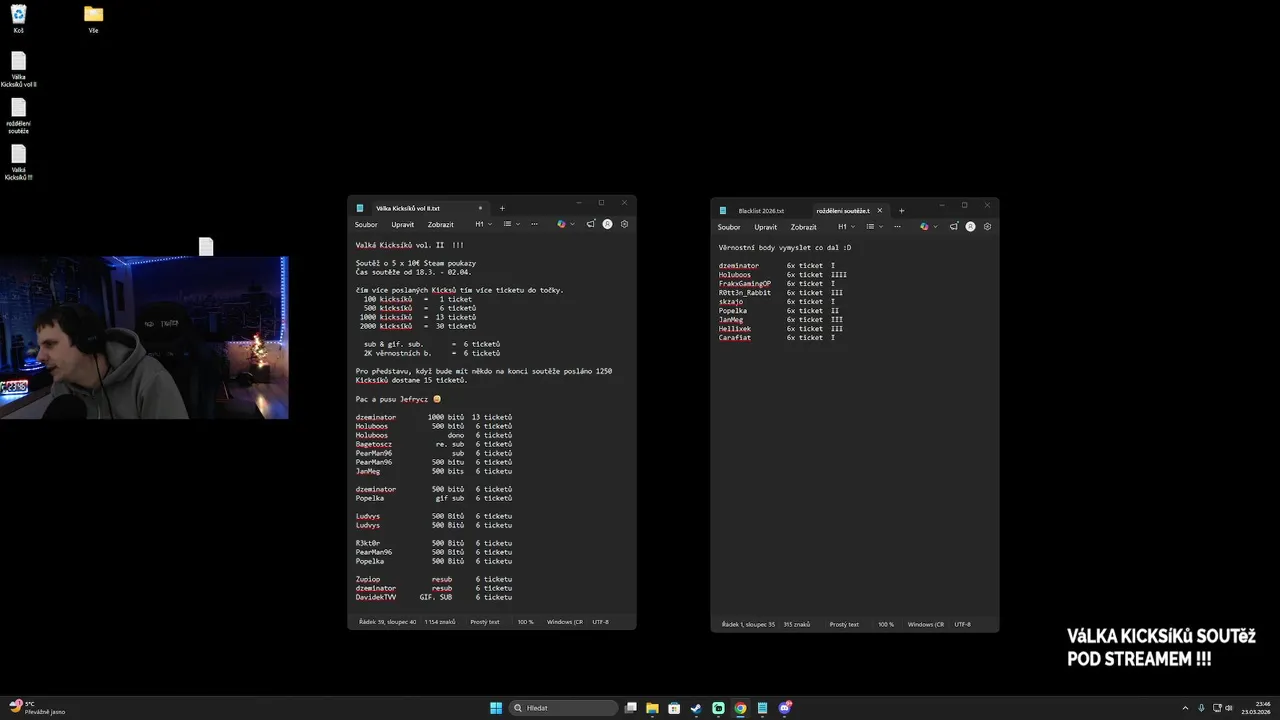Close the rozdělení soutěže.t tab
Viewport: 1280px width, 720px height.
pyautogui.click(x=880, y=211)
